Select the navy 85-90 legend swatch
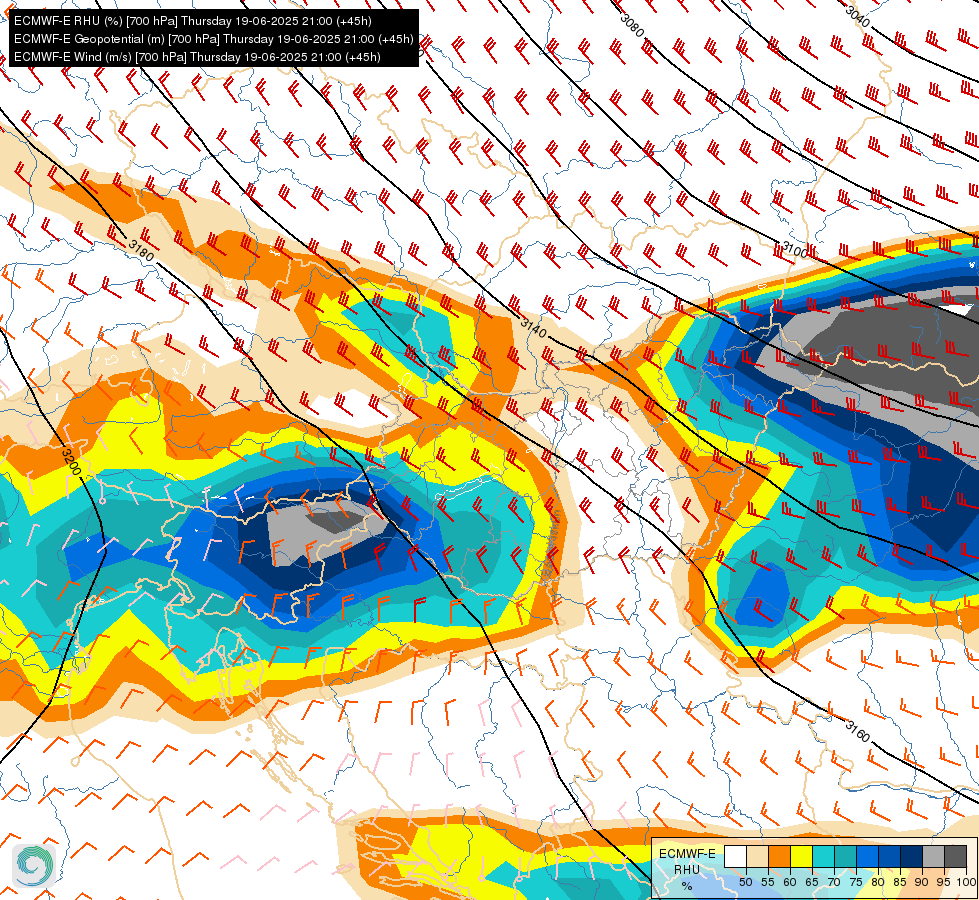979x900 pixels. click(x=912, y=856)
